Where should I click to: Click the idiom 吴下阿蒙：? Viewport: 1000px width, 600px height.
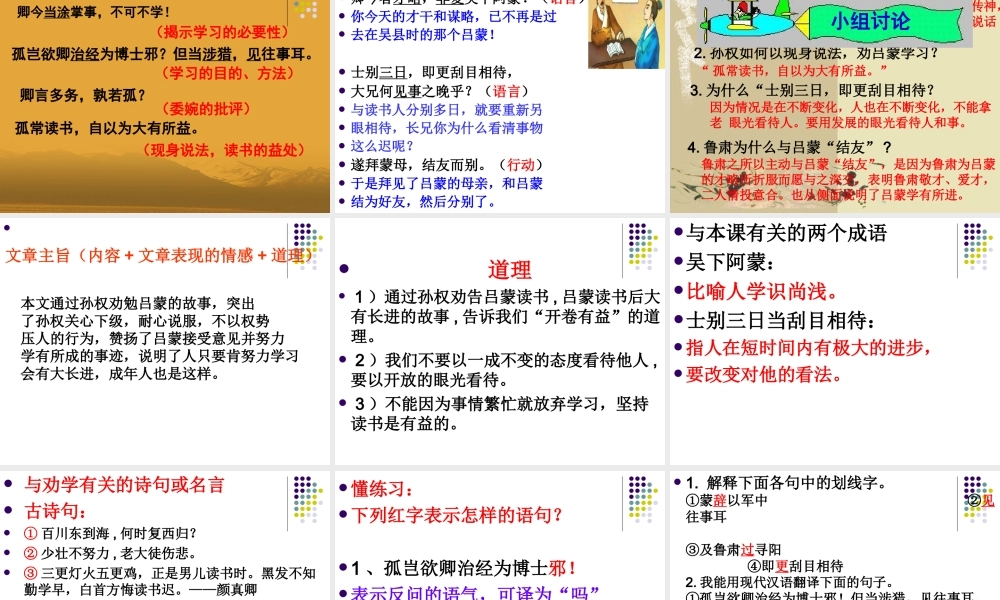pos(730,263)
